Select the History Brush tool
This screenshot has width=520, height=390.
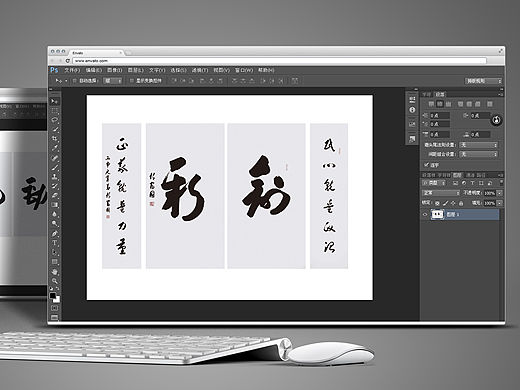(x=54, y=186)
